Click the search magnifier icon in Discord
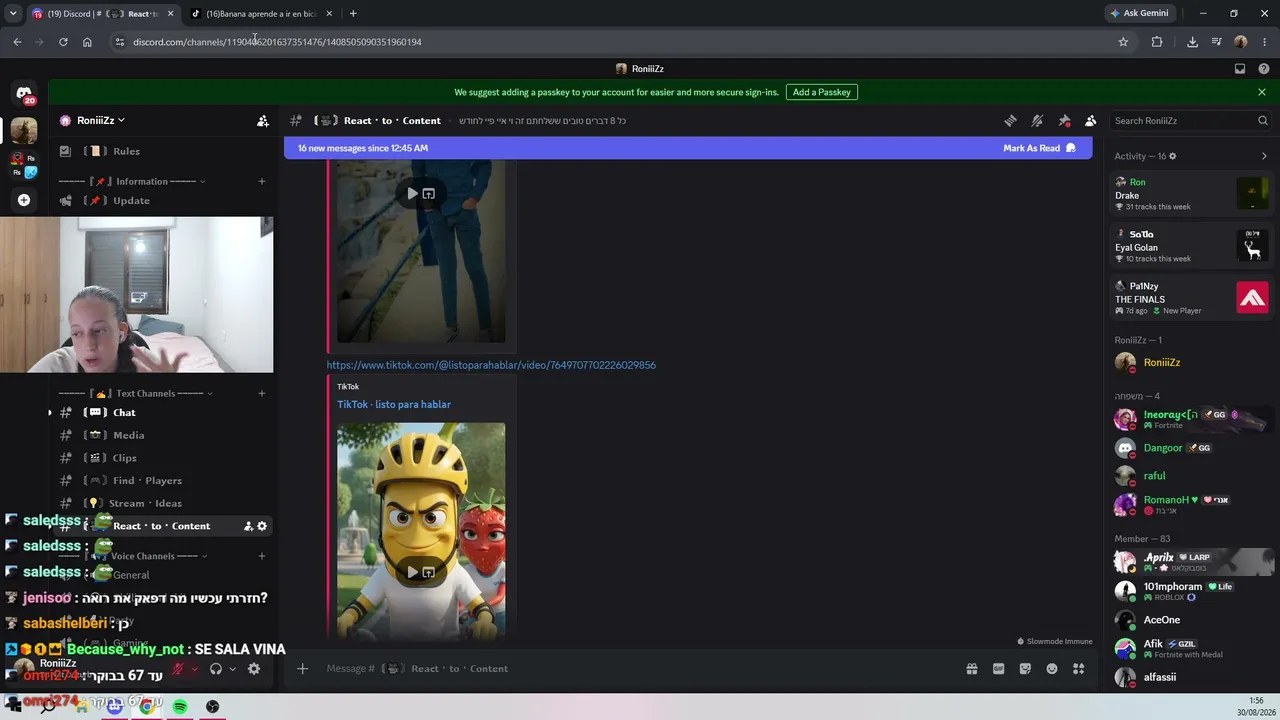This screenshot has height=720, width=1280. (1262, 121)
